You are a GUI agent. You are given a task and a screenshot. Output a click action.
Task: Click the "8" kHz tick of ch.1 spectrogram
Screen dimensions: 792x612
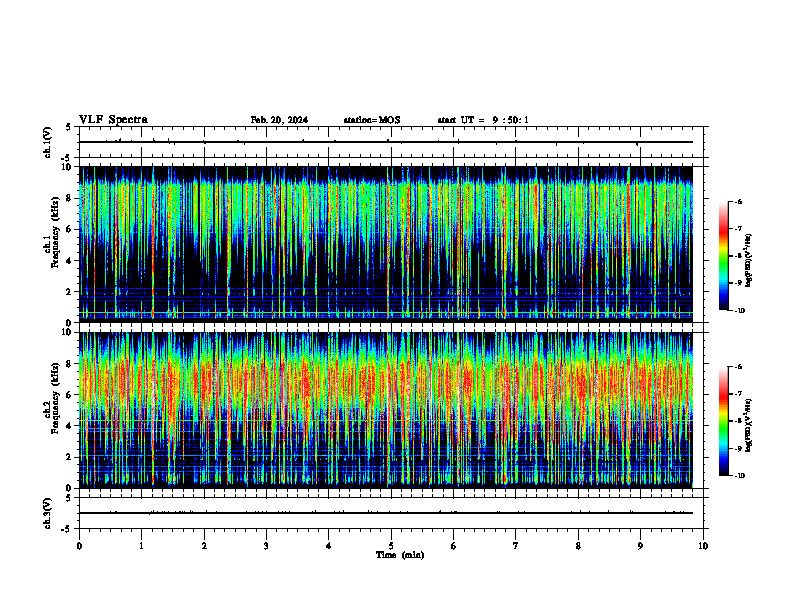pos(70,198)
